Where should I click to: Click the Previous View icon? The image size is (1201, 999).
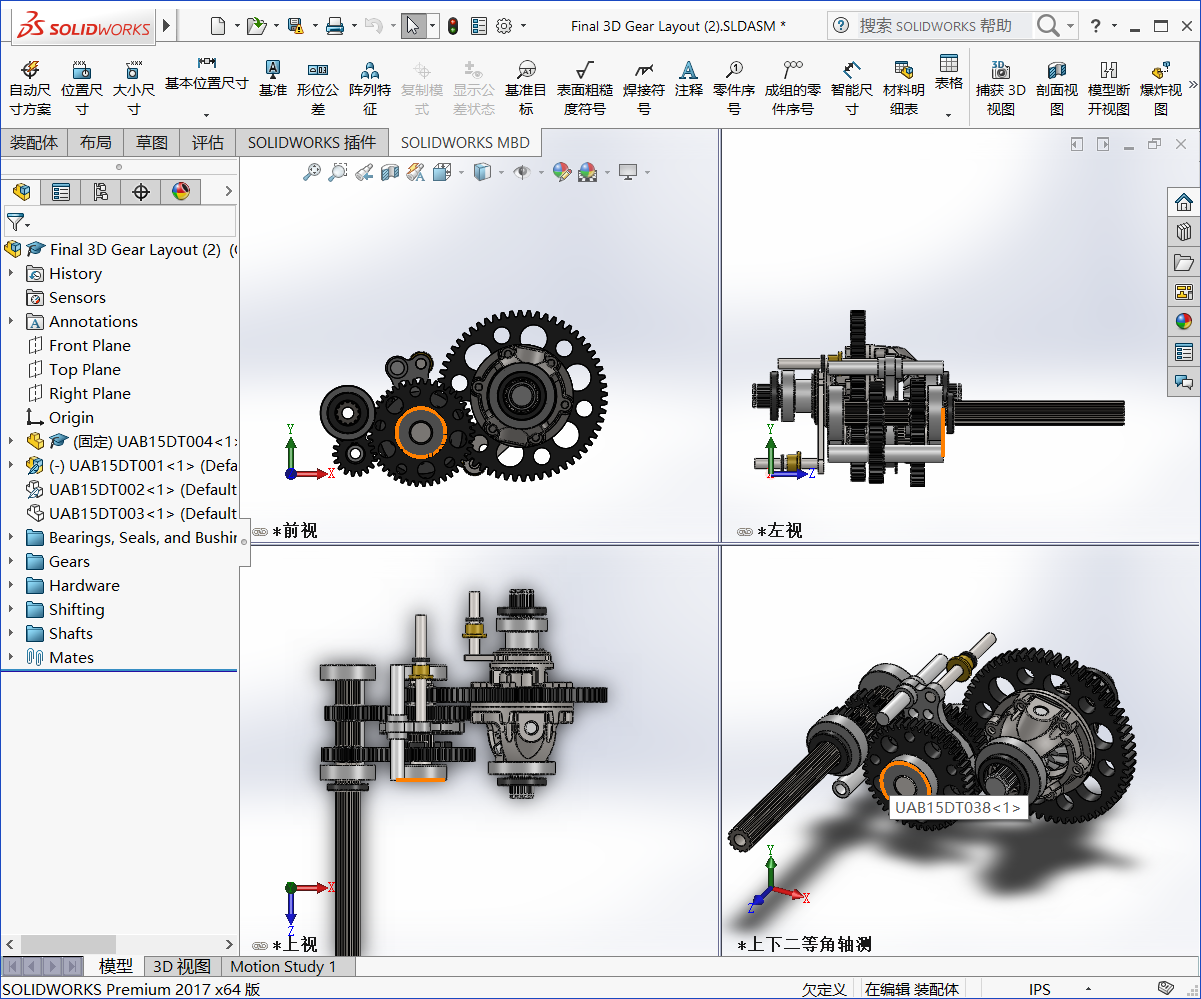click(364, 172)
